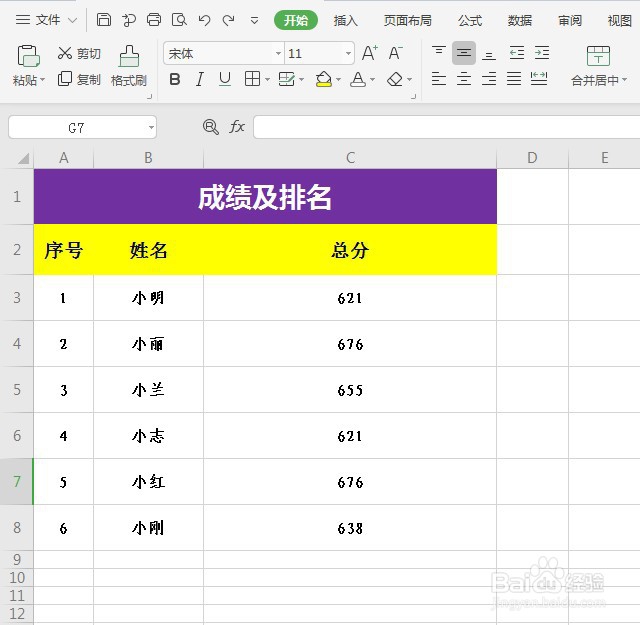This screenshot has width=640, height=625.
Task: Switch to the 页面布局 tab
Action: tap(407, 20)
